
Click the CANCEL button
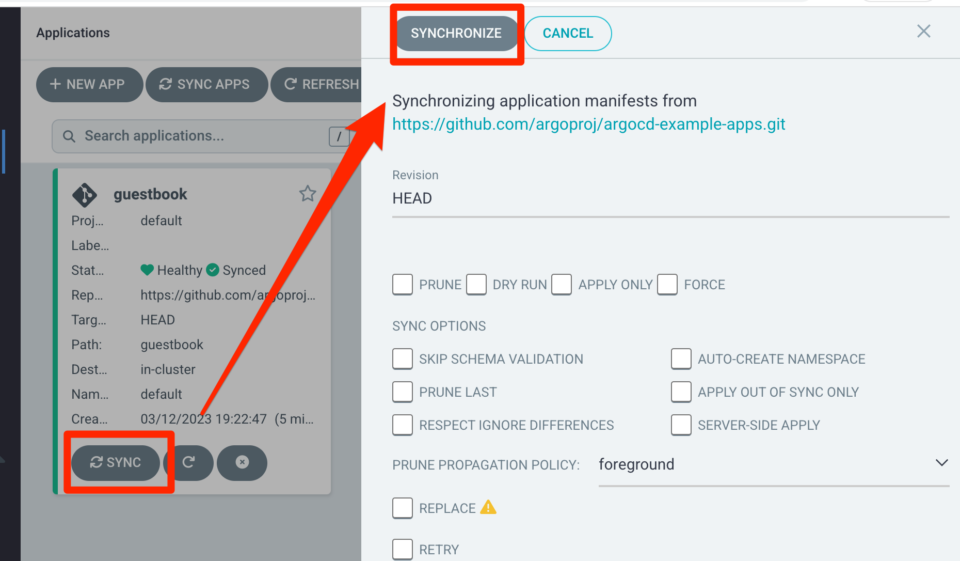[568, 33]
